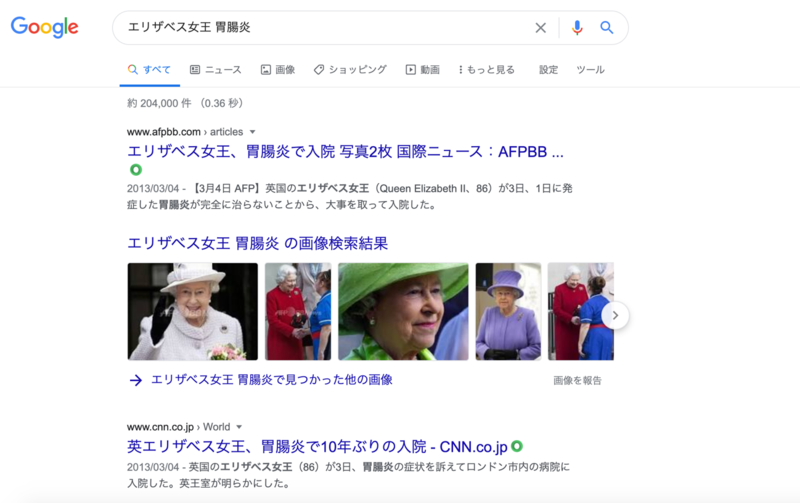
Task: Expand the もっと見る menu
Action: point(487,69)
